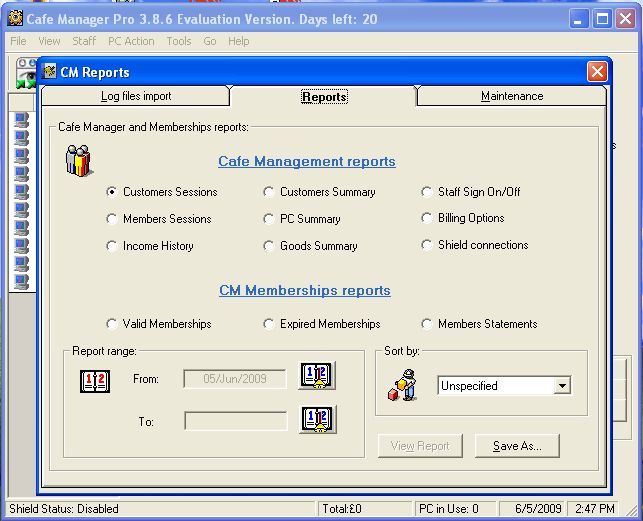Open the Sort by Unspecified dropdown
Image resolution: width=643 pixels, height=521 pixels.
505,386
